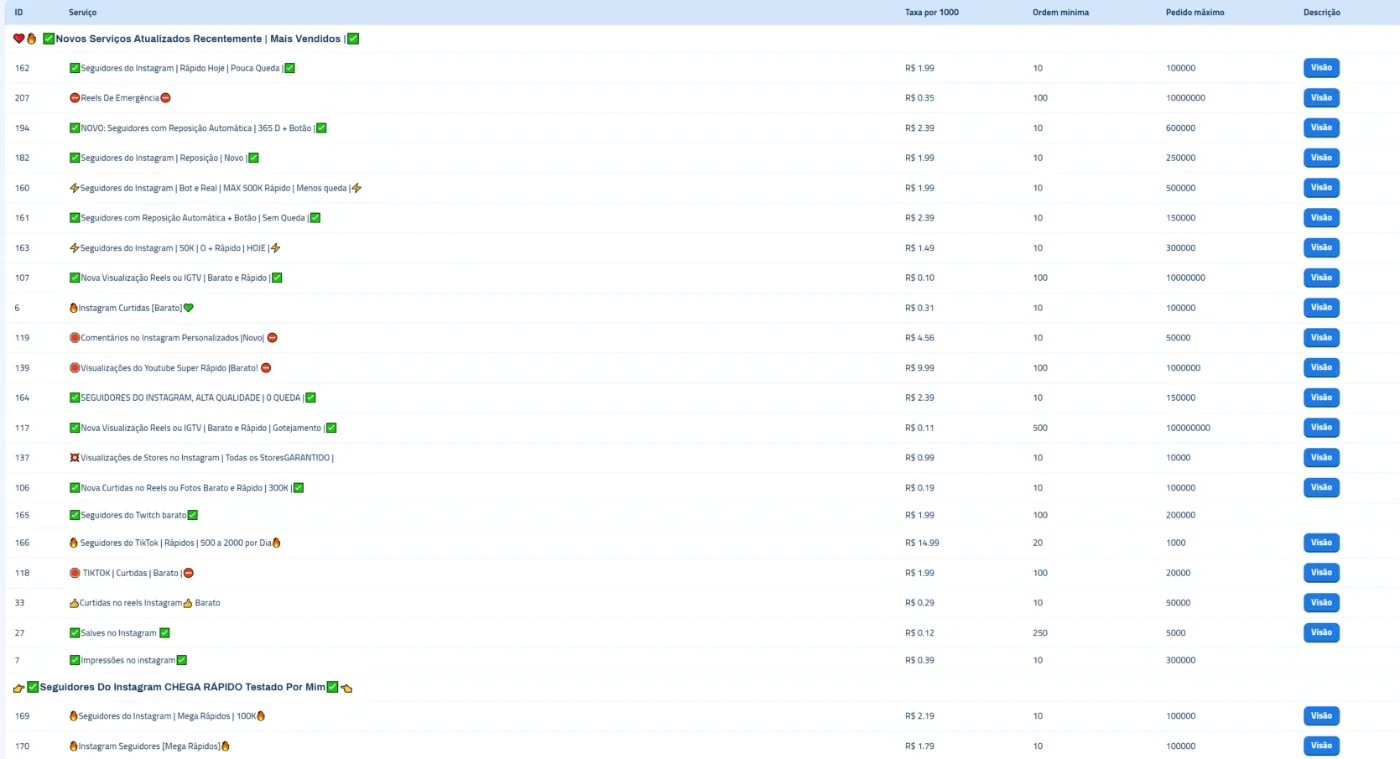
Task: Click thumbs-up icon before Curtidas no reels Instagram
Action: [74, 603]
